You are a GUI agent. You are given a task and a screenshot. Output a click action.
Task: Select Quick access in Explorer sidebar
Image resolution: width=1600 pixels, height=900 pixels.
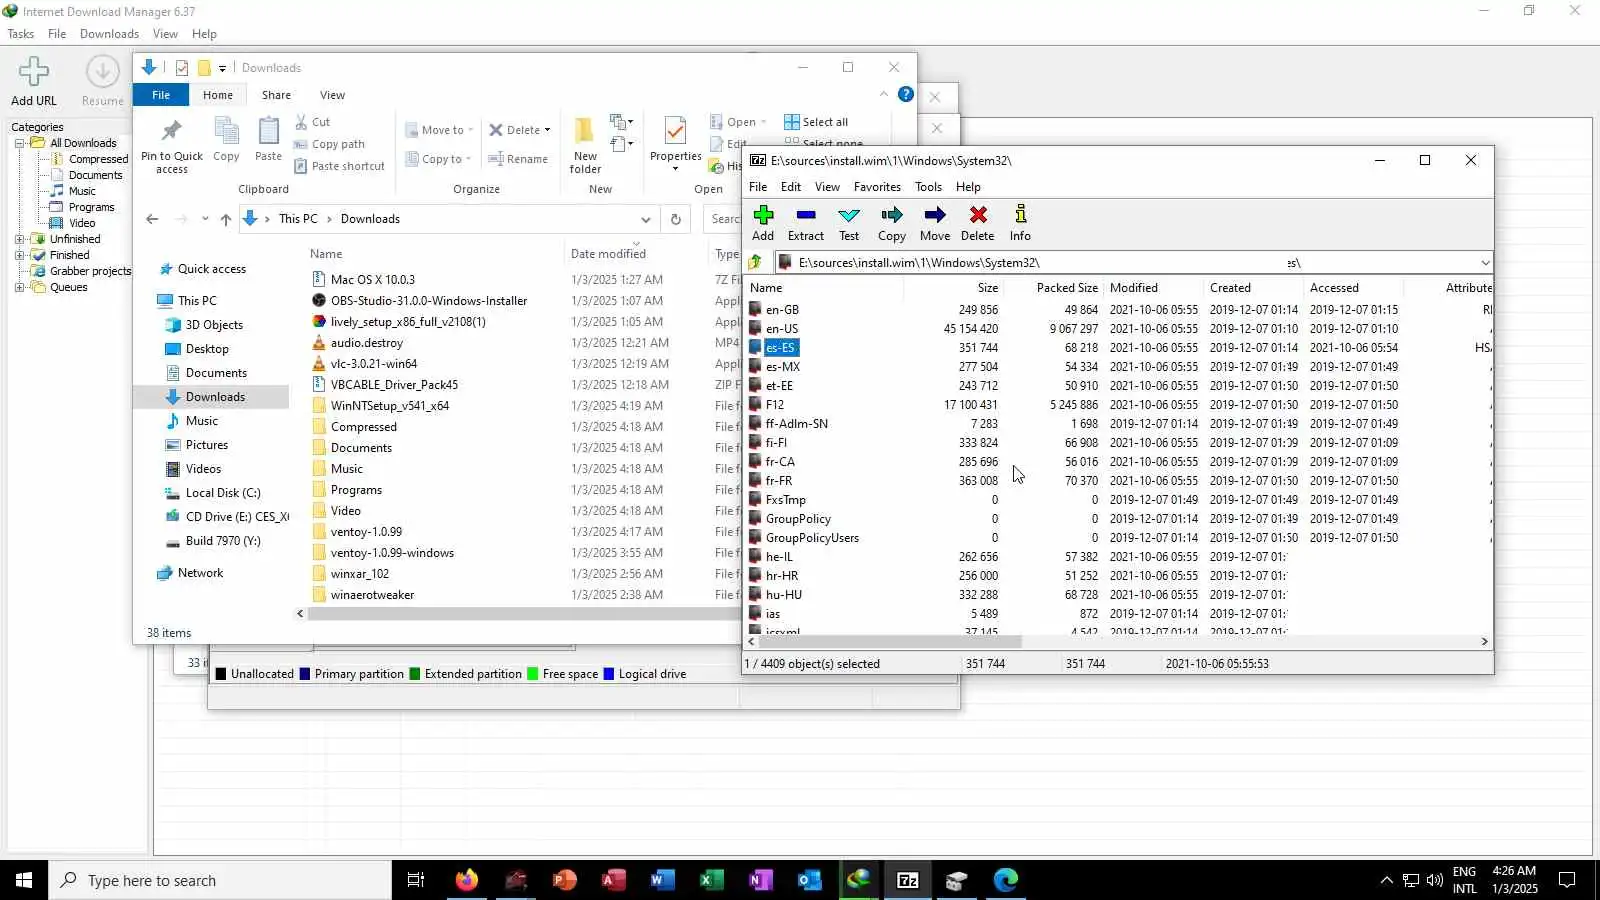click(212, 269)
